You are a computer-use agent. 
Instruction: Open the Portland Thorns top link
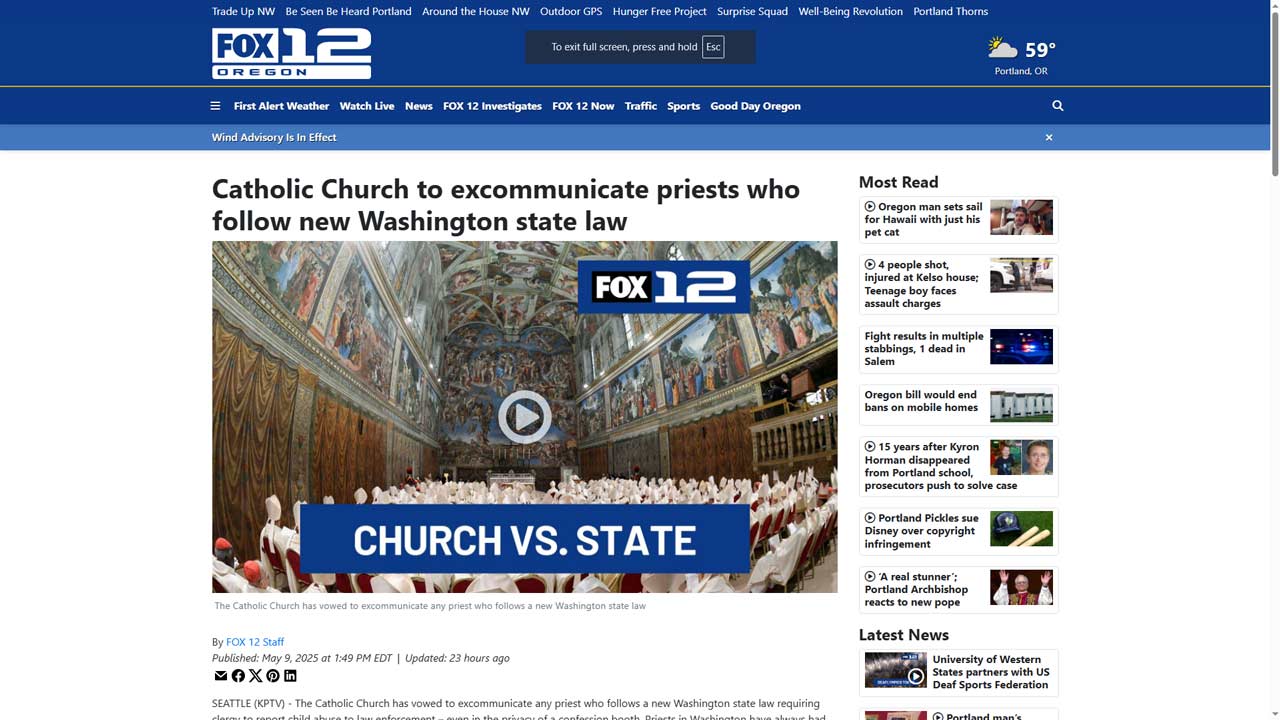950,11
